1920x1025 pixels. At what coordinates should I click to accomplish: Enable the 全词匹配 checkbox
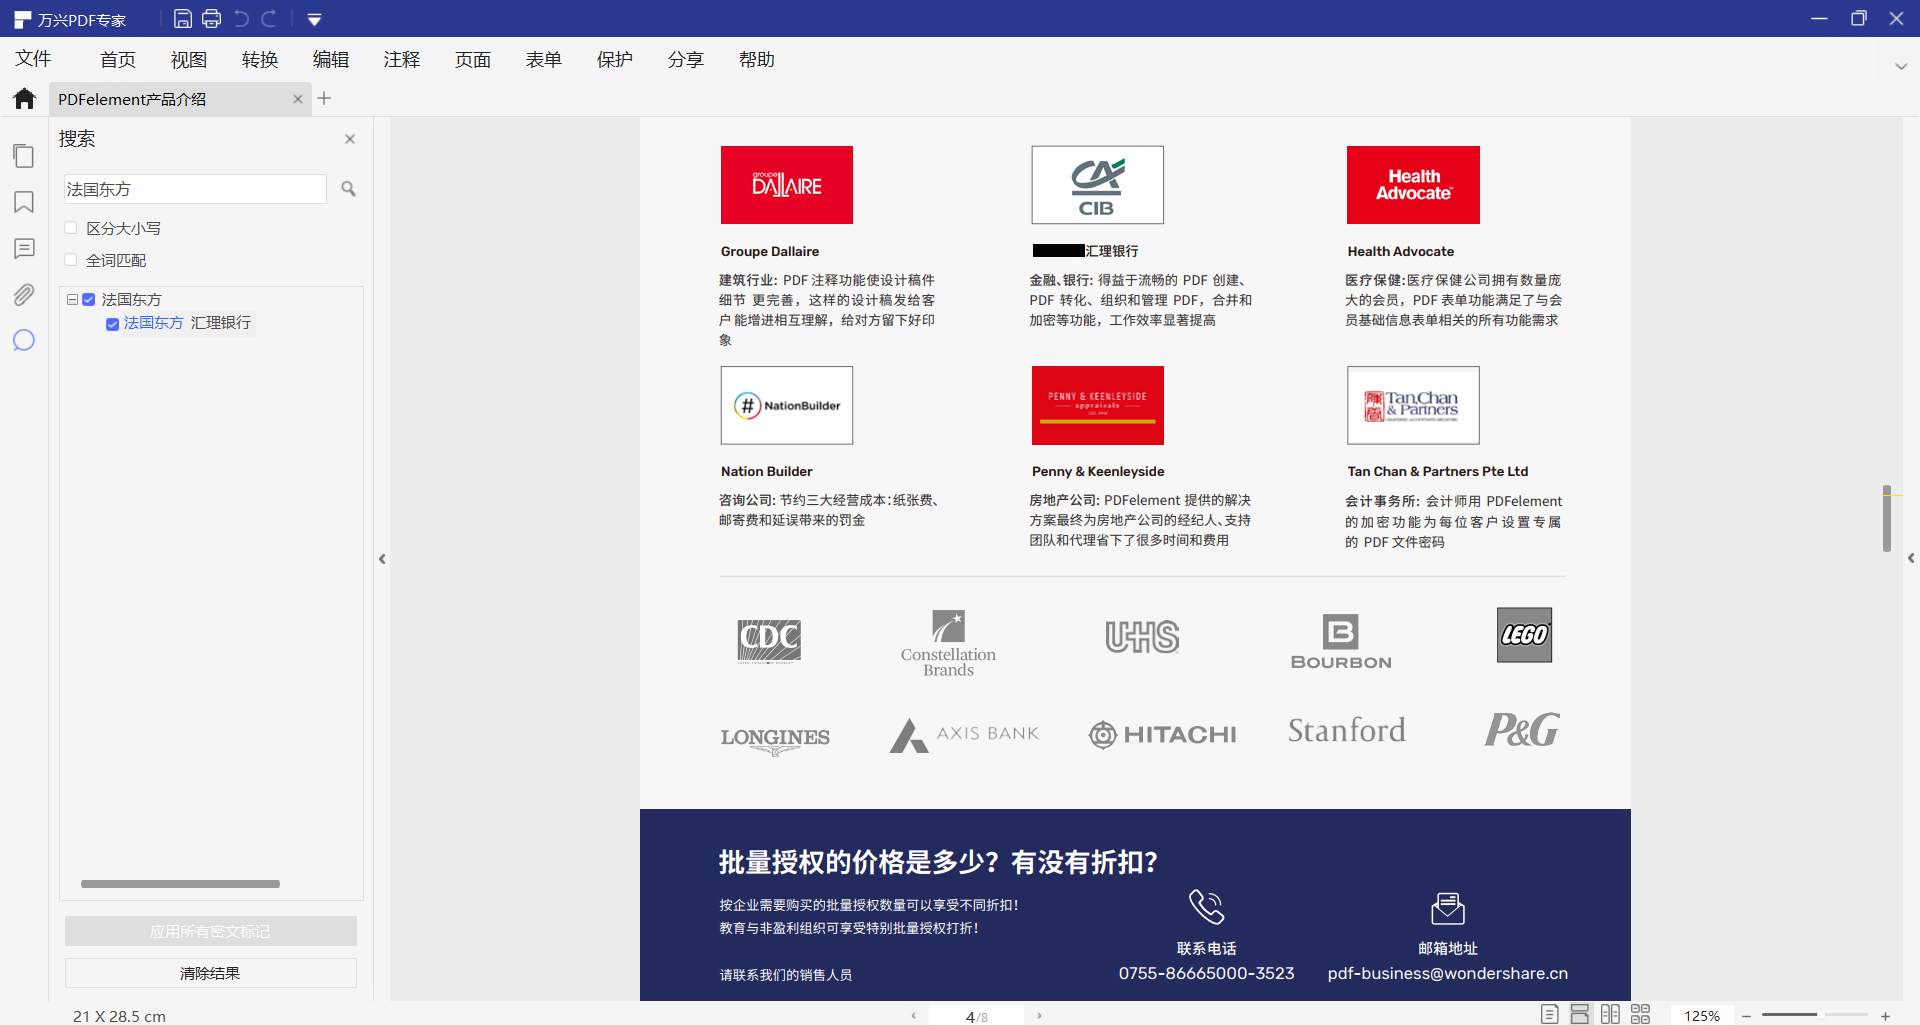70,259
